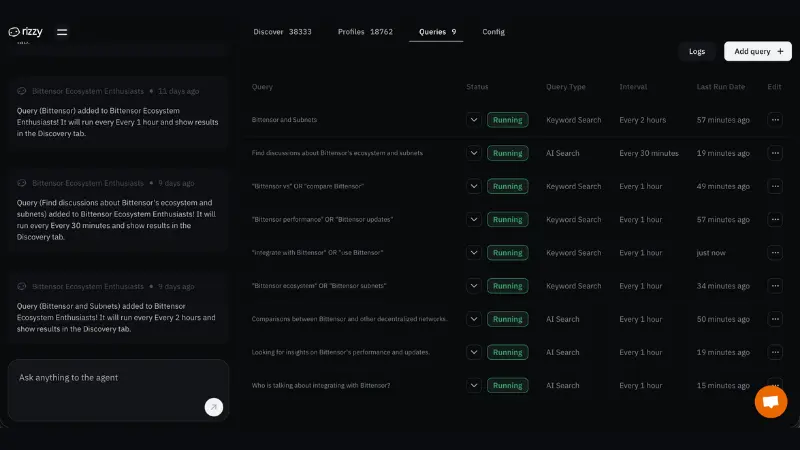Sort by the Query column header

(x=262, y=87)
